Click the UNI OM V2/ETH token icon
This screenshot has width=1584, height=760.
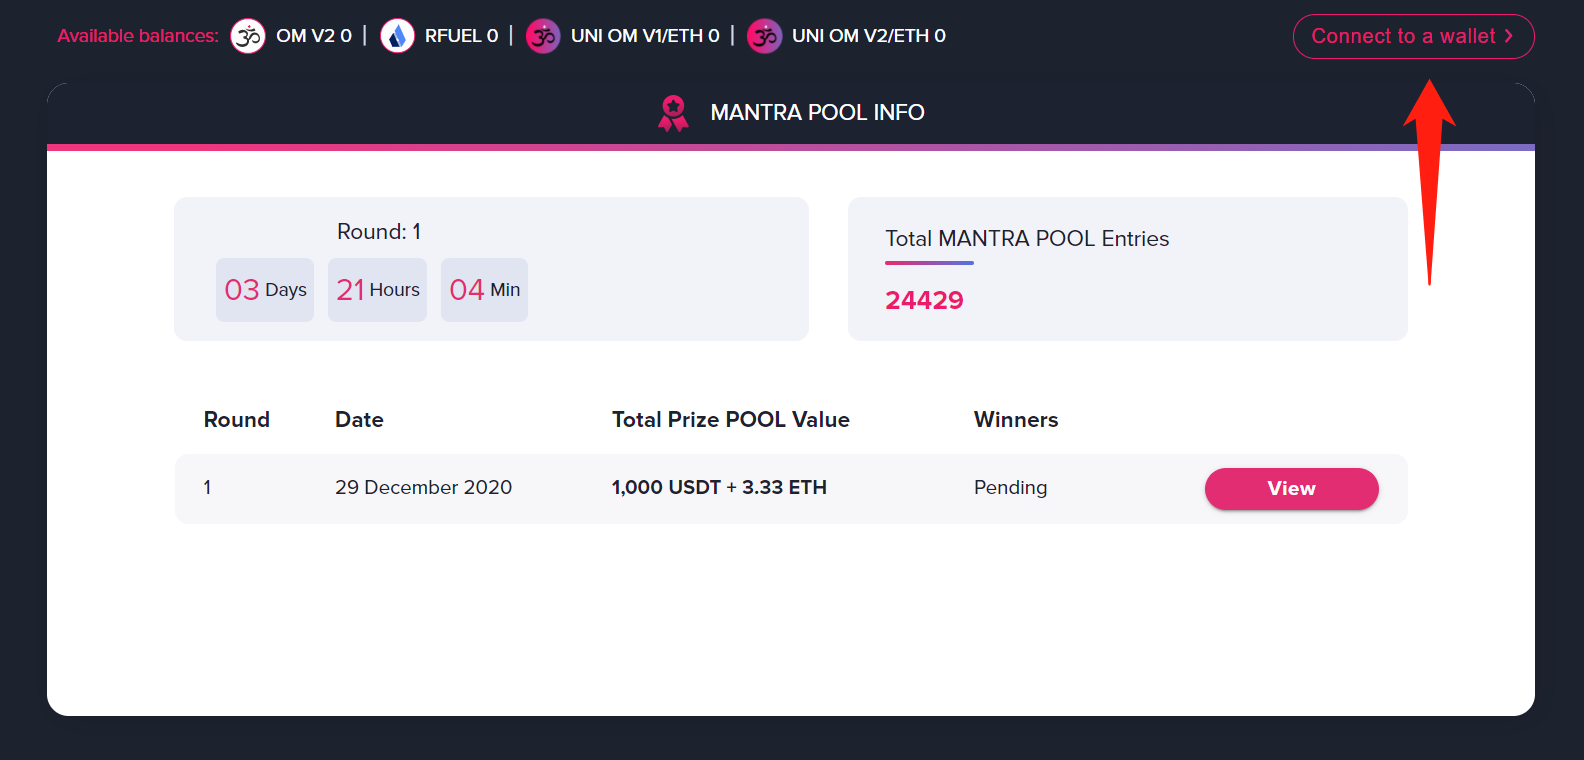coord(764,36)
